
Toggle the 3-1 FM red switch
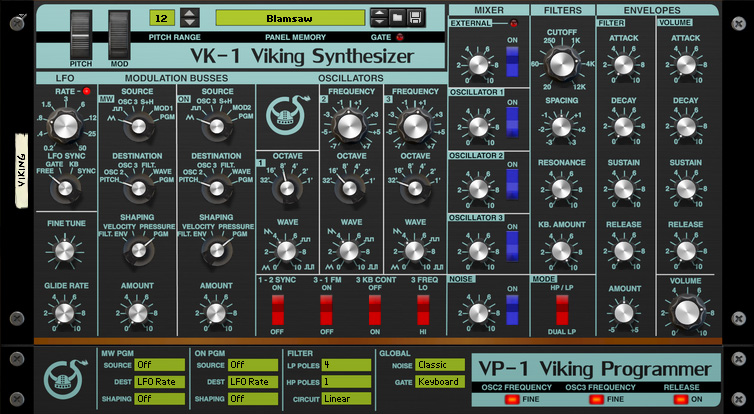327,310
